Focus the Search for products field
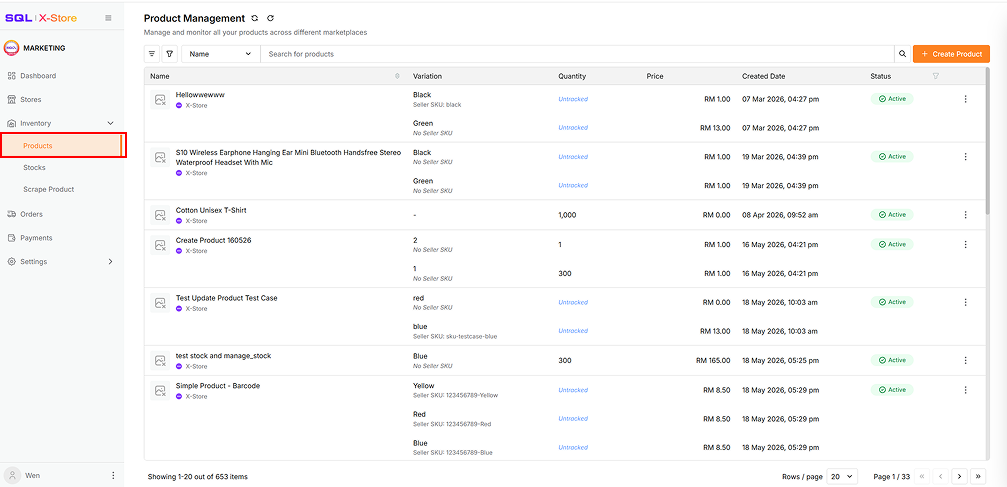1007x487 pixels. tap(577, 54)
